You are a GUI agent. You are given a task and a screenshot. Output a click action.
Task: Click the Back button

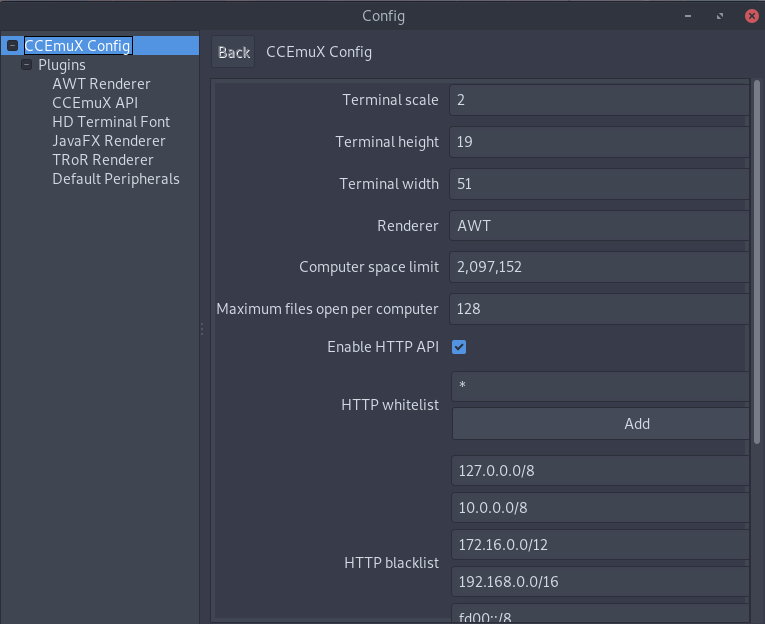tap(234, 52)
